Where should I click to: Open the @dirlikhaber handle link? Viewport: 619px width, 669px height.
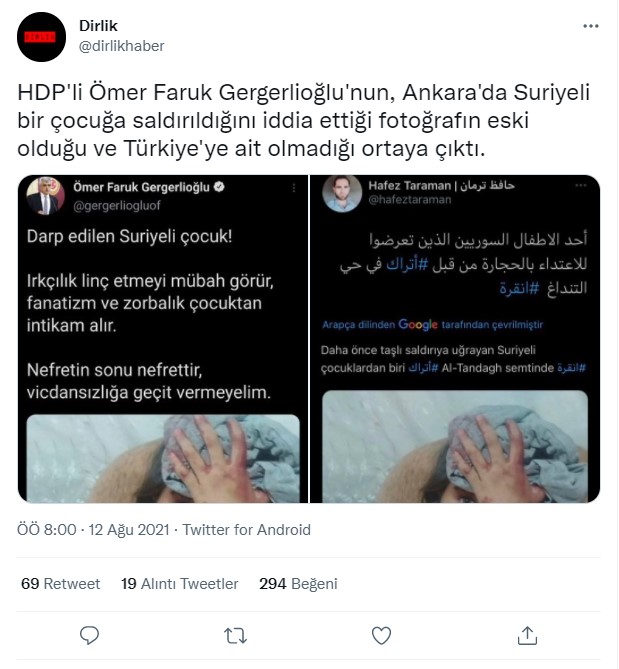coord(122,46)
